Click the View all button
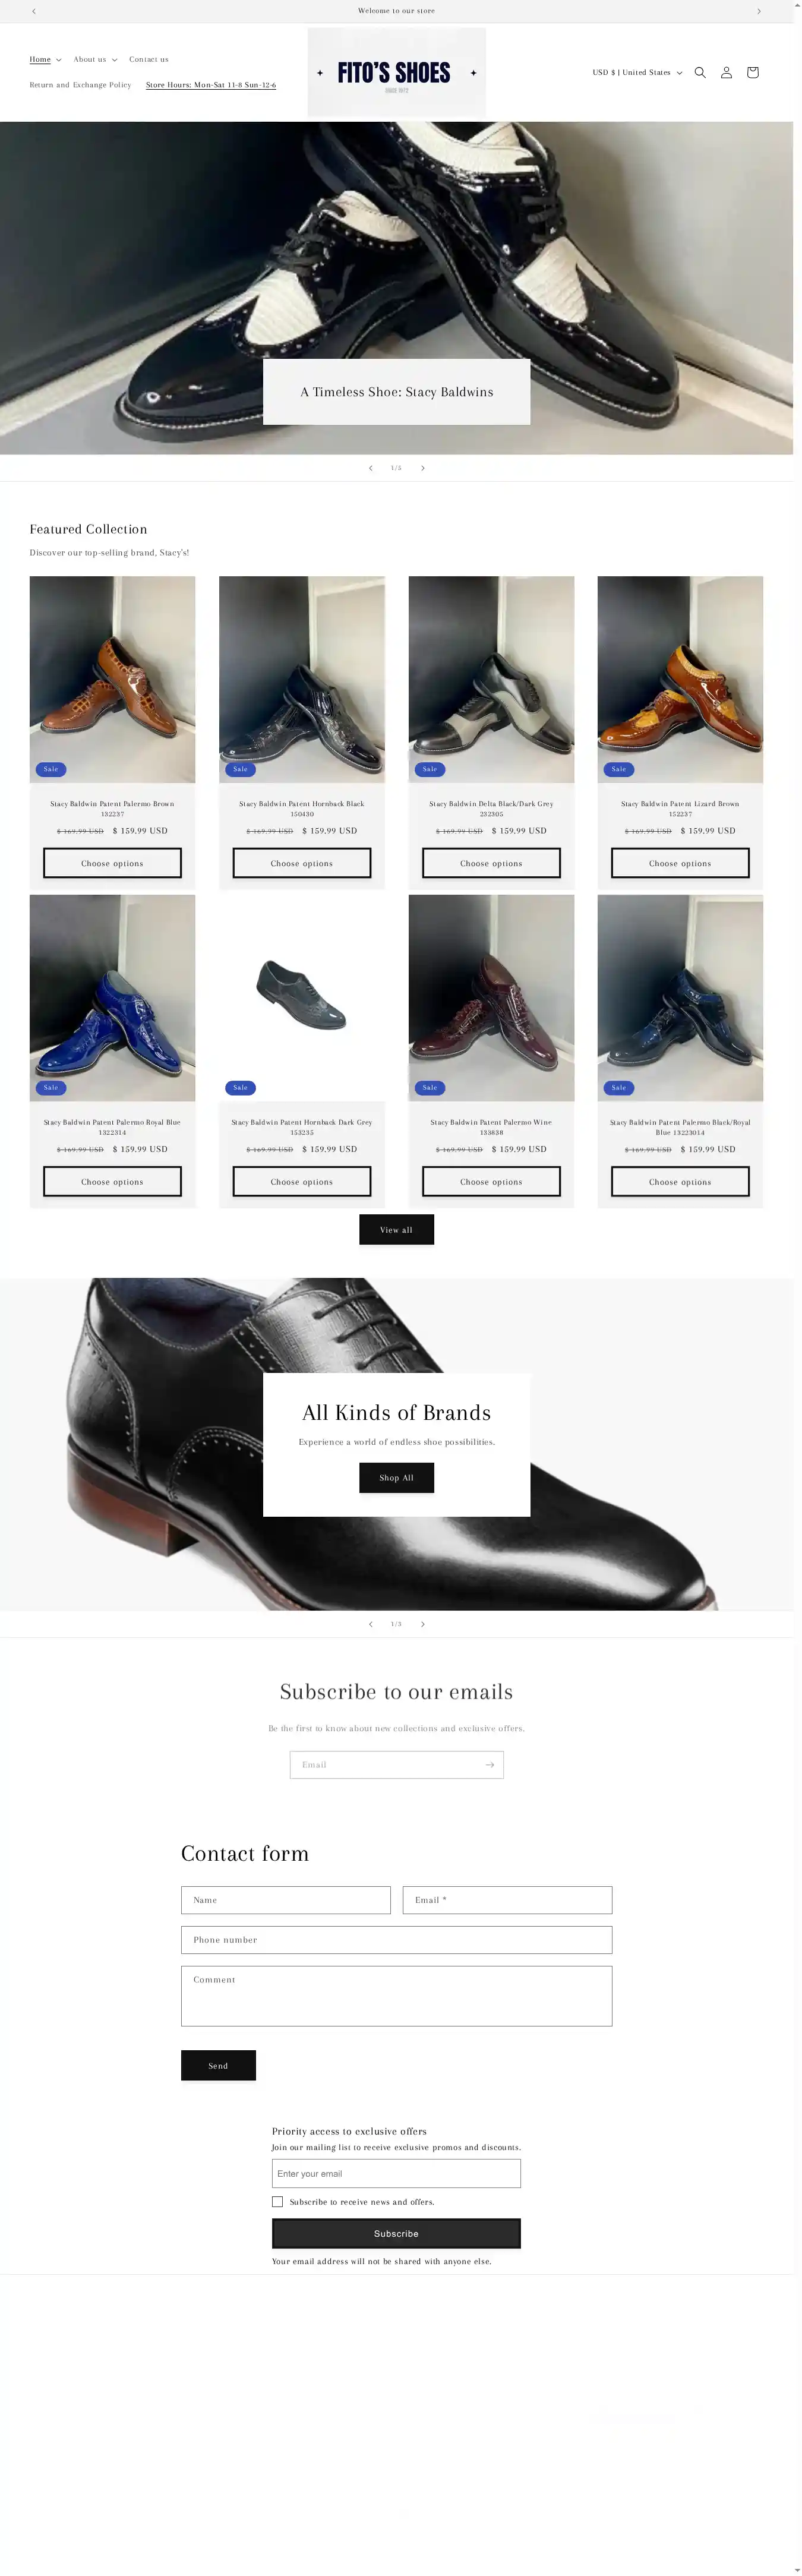802x2576 pixels. [397, 1230]
